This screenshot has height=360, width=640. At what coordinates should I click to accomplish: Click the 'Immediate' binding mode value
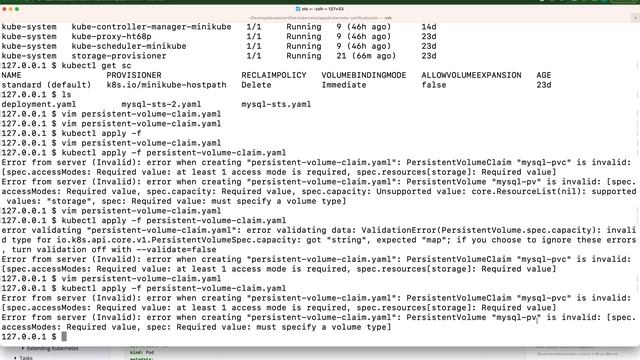[344, 85]
